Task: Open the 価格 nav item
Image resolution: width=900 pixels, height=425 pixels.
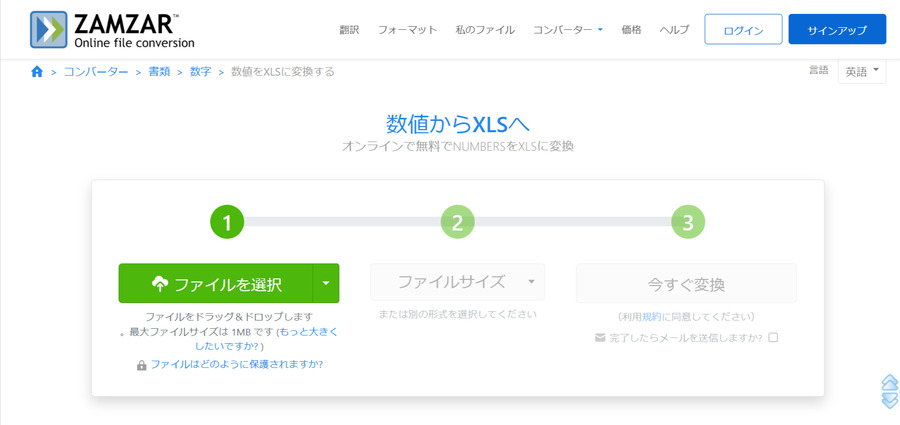Action: (631, 30)
